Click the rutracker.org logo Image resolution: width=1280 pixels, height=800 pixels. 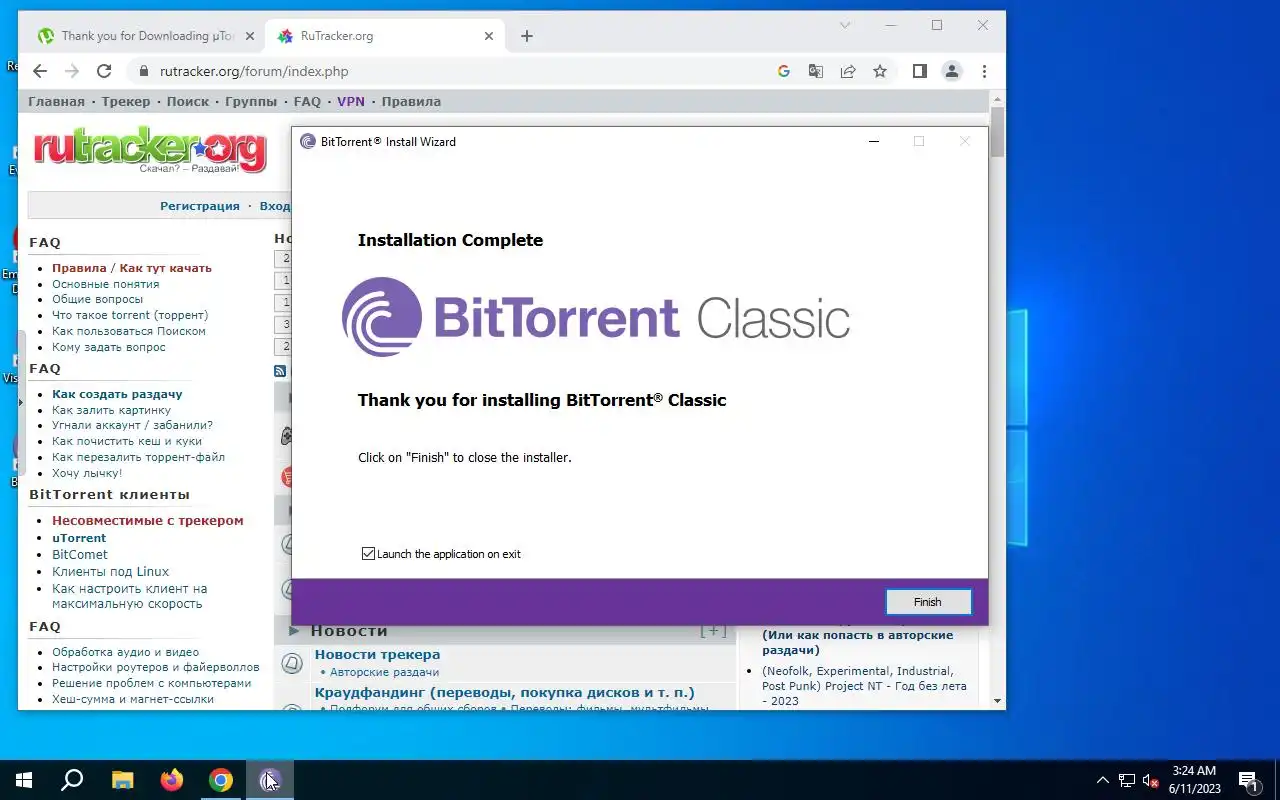[x=150, y=150]
